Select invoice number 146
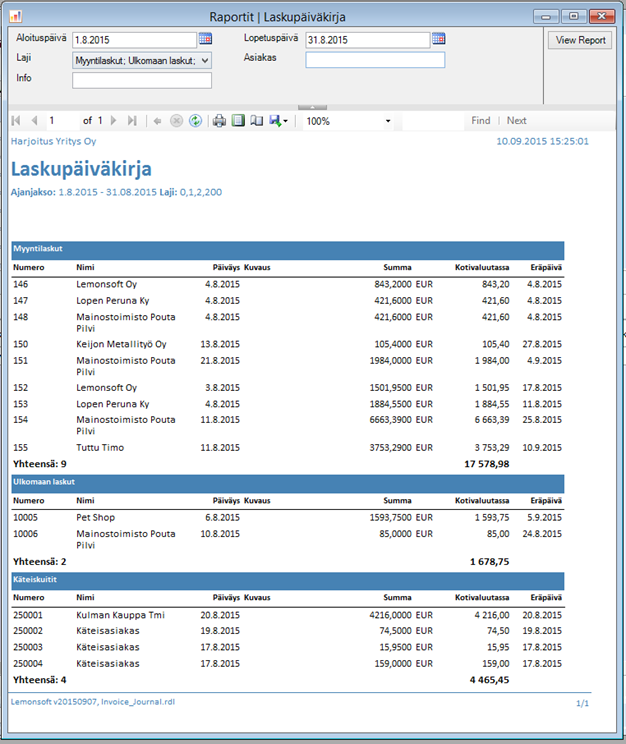 tap(20, 284)
